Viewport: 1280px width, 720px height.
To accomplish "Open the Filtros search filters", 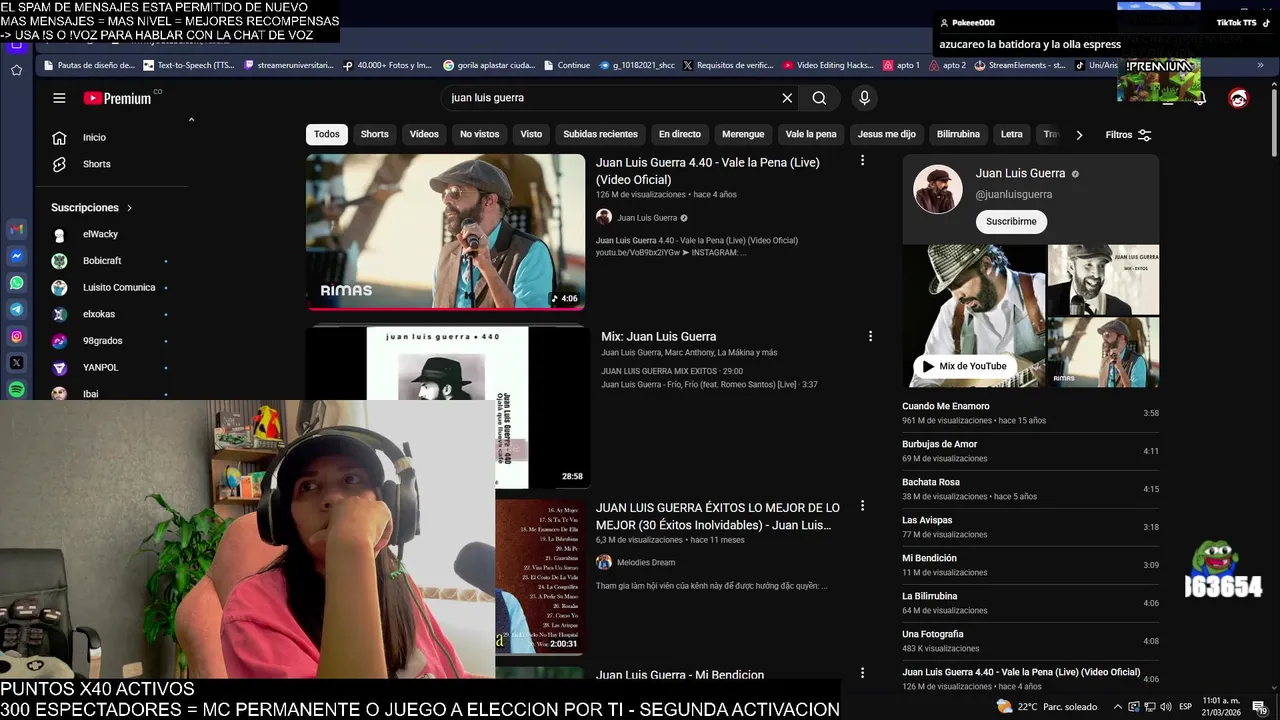I will point(1129,135).
